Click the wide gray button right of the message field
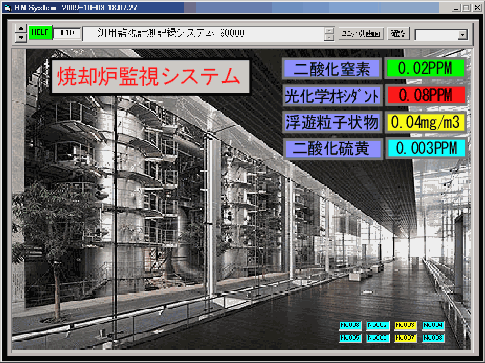This screenshot has width=485, height=363. tap(361, 34)
